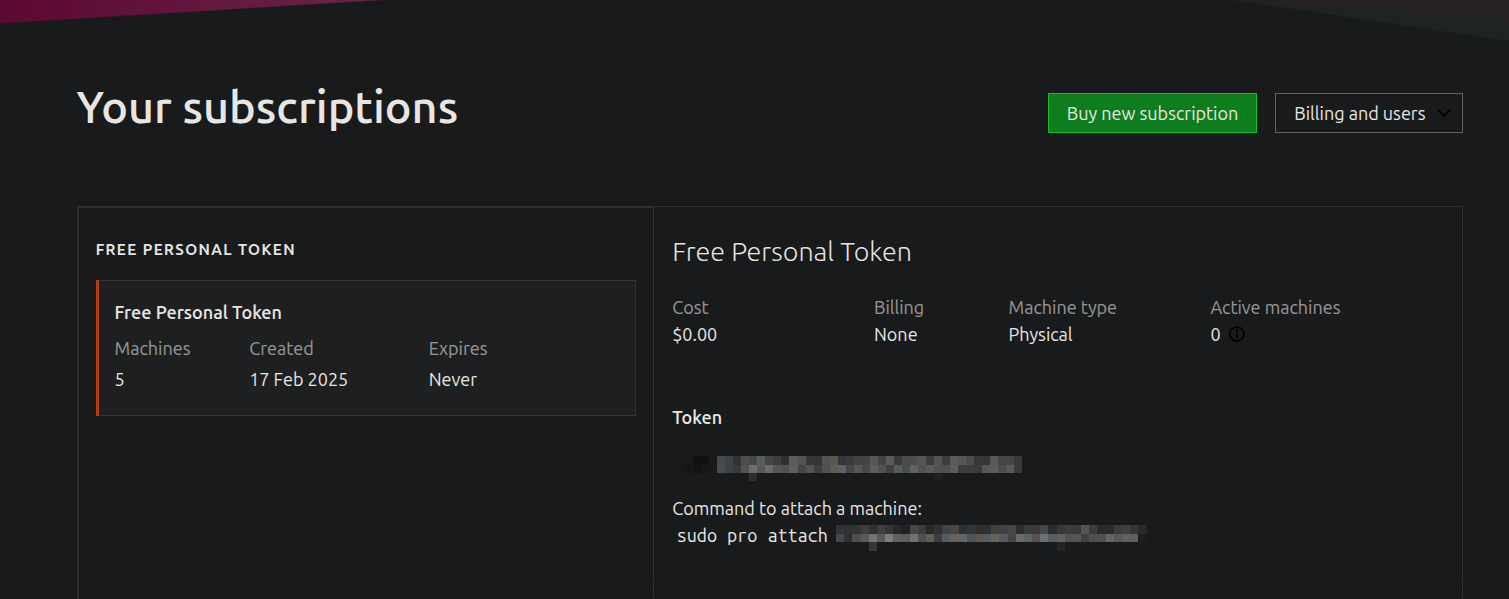
Task: Click the Active machines count of 0
Action: (x=1215, y=335)
